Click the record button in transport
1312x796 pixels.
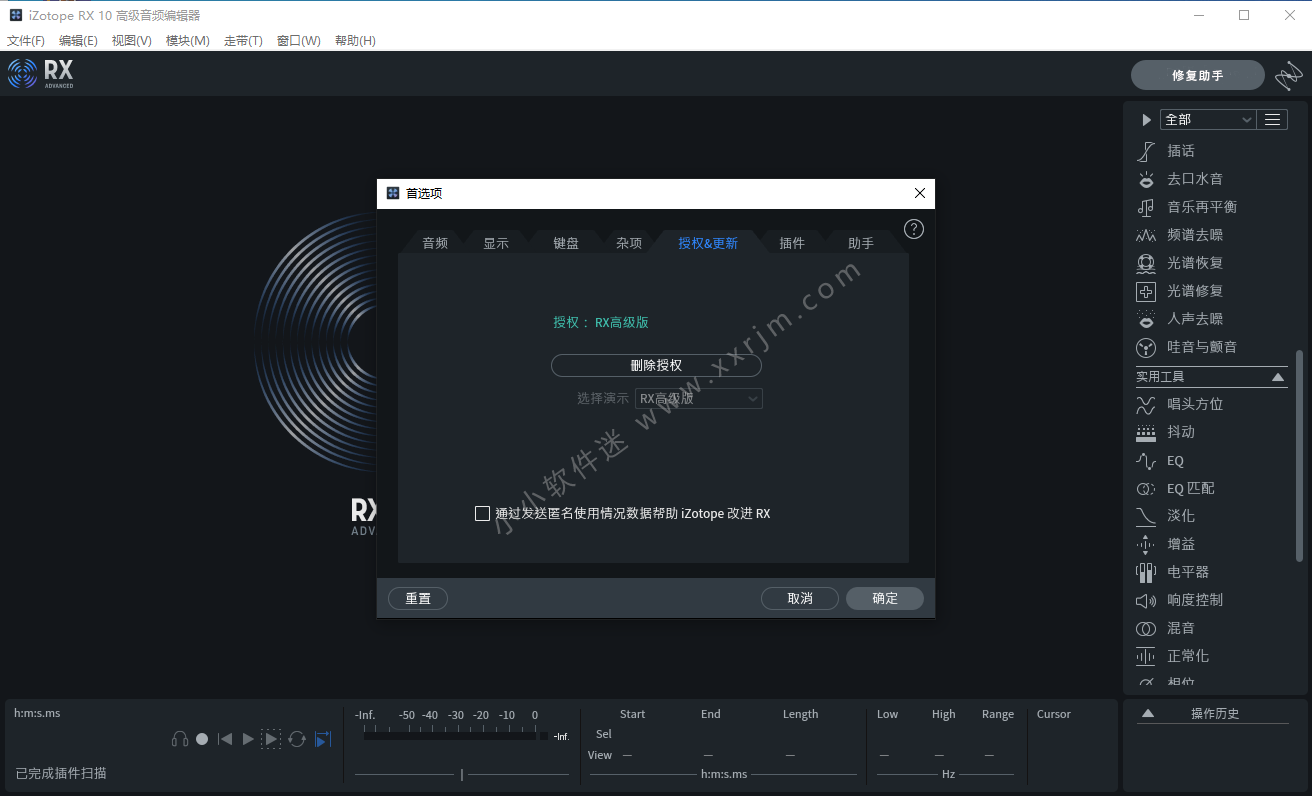pos(202,739)
